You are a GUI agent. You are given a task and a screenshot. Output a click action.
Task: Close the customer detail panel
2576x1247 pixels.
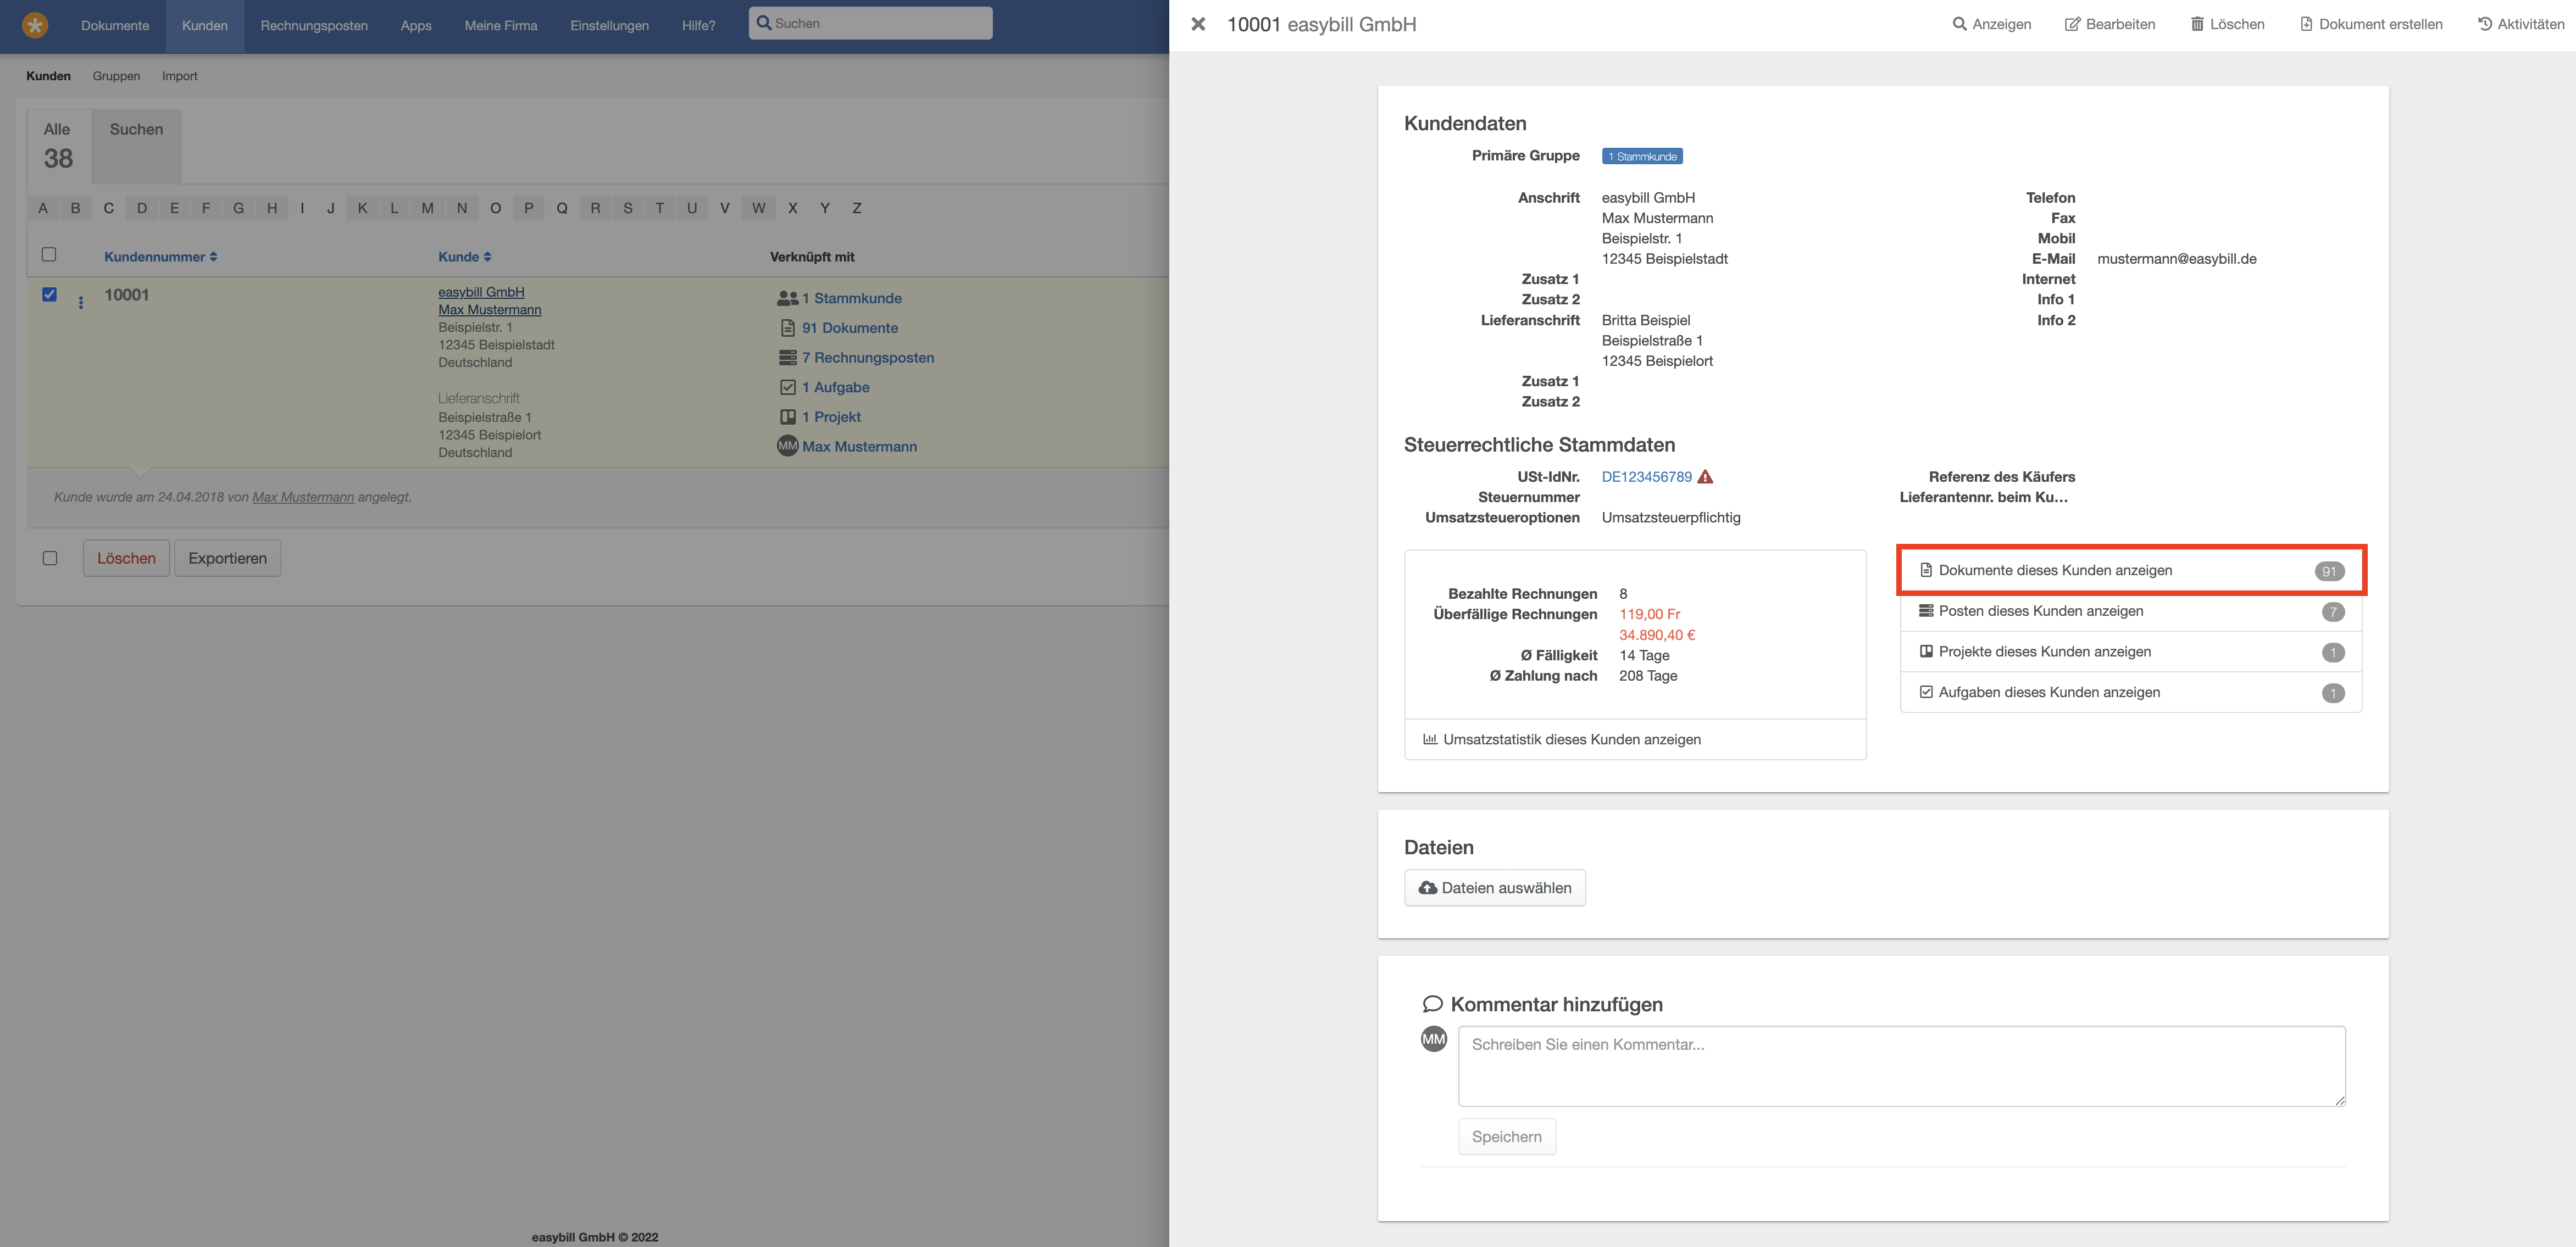(x=1197, y=24)
